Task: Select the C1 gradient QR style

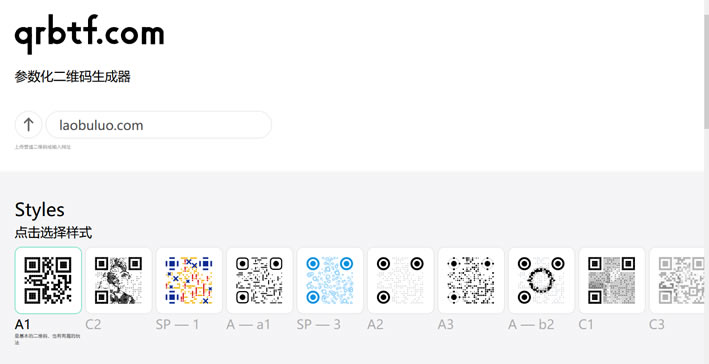Action: pos(612,280)
